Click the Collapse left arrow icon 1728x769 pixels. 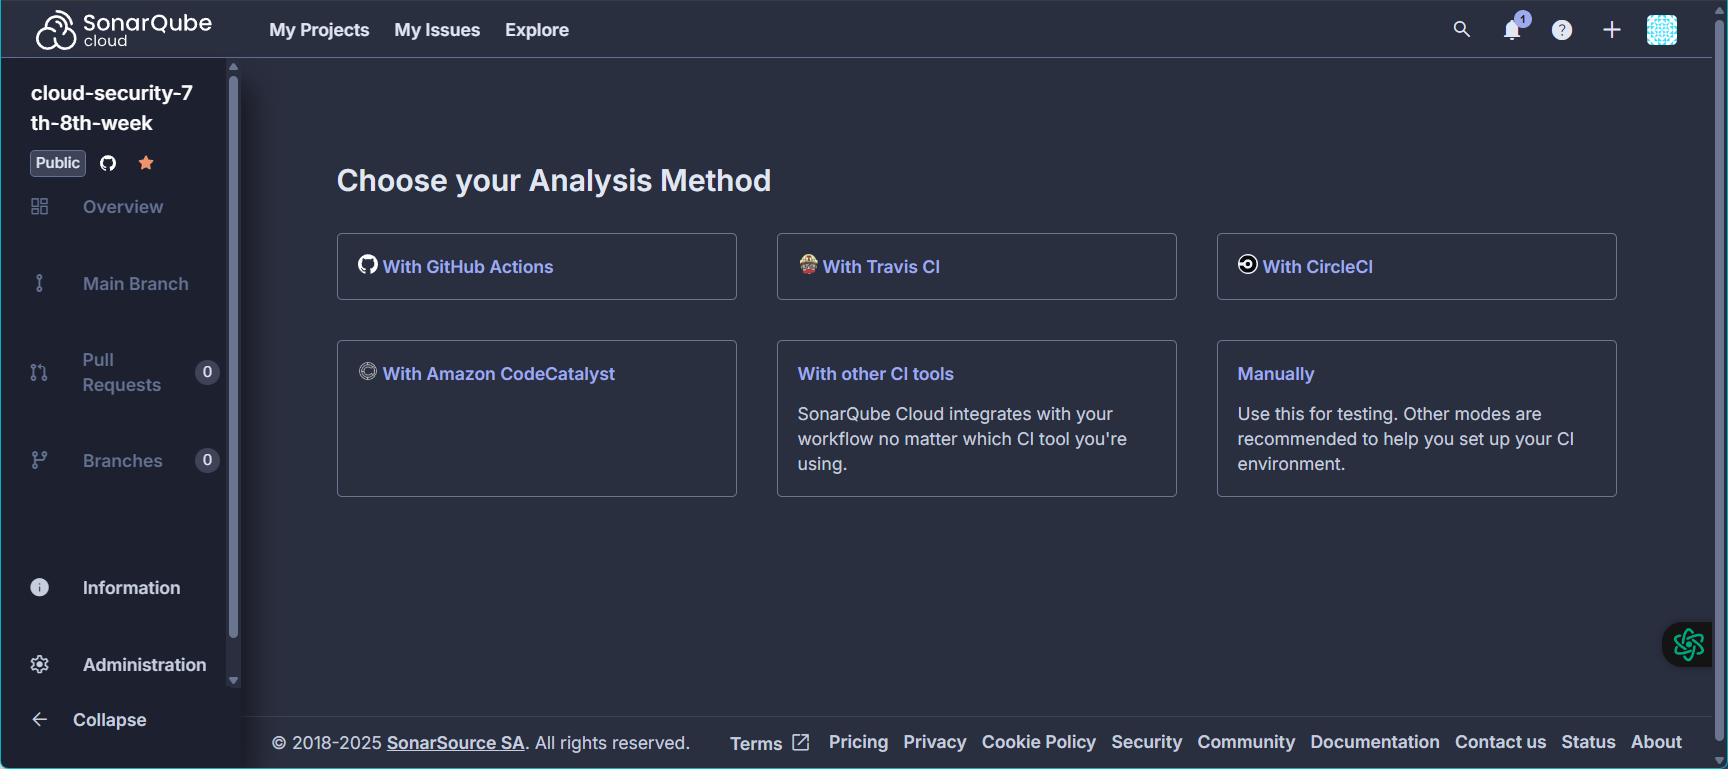pyautogui.click(x=40, y=719)
